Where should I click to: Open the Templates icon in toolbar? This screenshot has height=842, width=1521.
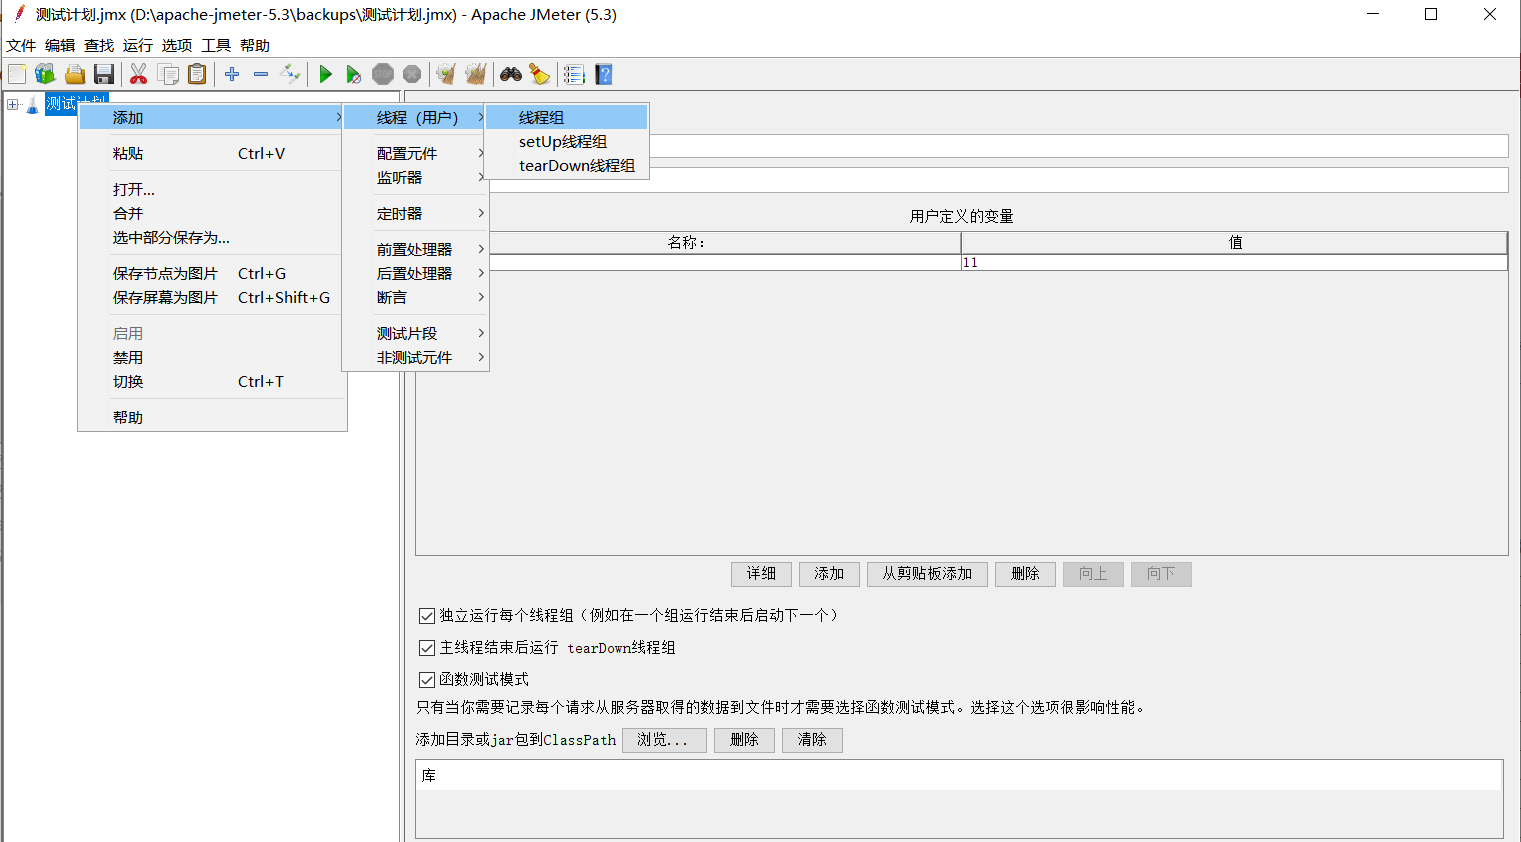coord(45,74)
